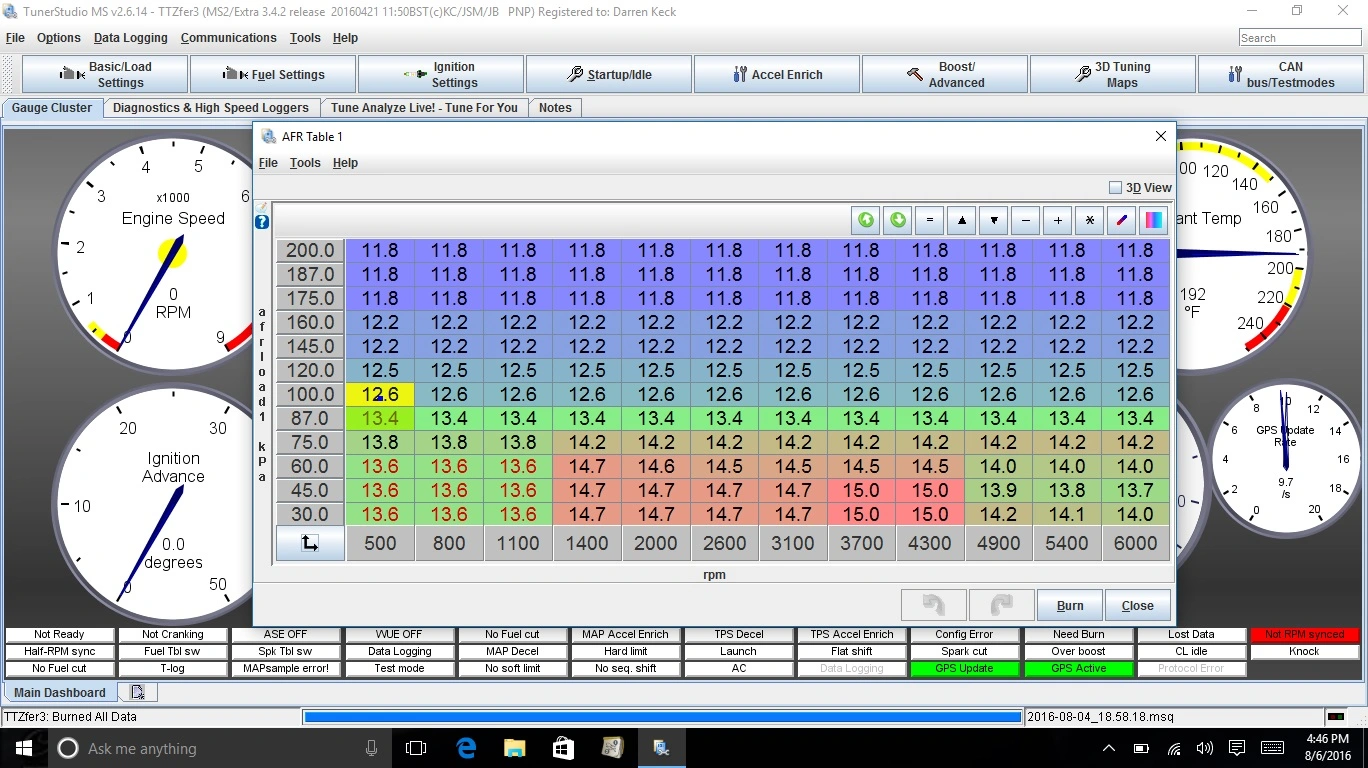Click the highlighted 12.6 cell at 100.0 kPa, 500 rpm
The image size is (1368, 768).
(380, 394)
